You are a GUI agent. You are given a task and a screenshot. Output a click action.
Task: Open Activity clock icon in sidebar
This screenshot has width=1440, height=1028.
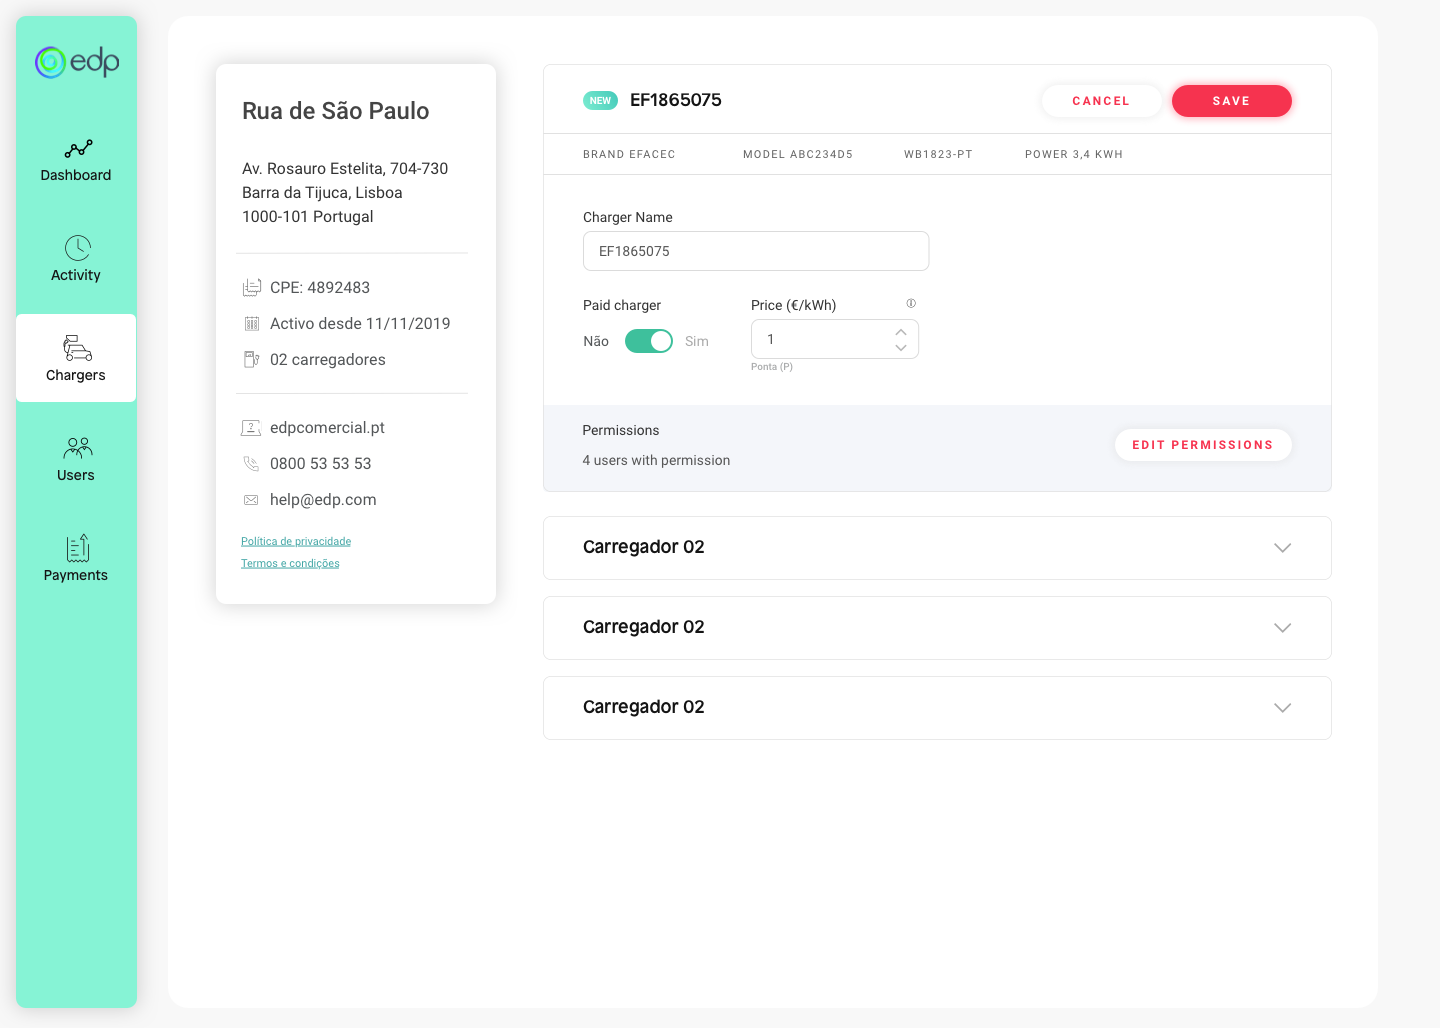(78, 248)
